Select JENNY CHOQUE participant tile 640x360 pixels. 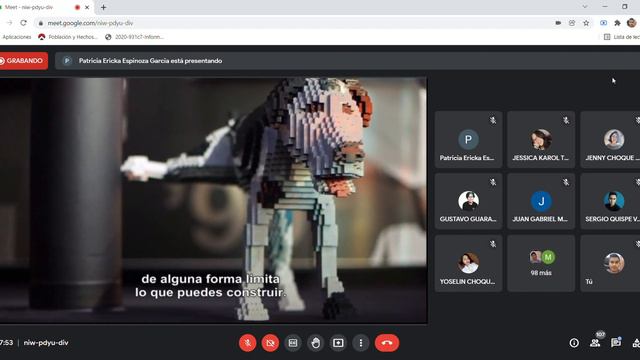611,140
